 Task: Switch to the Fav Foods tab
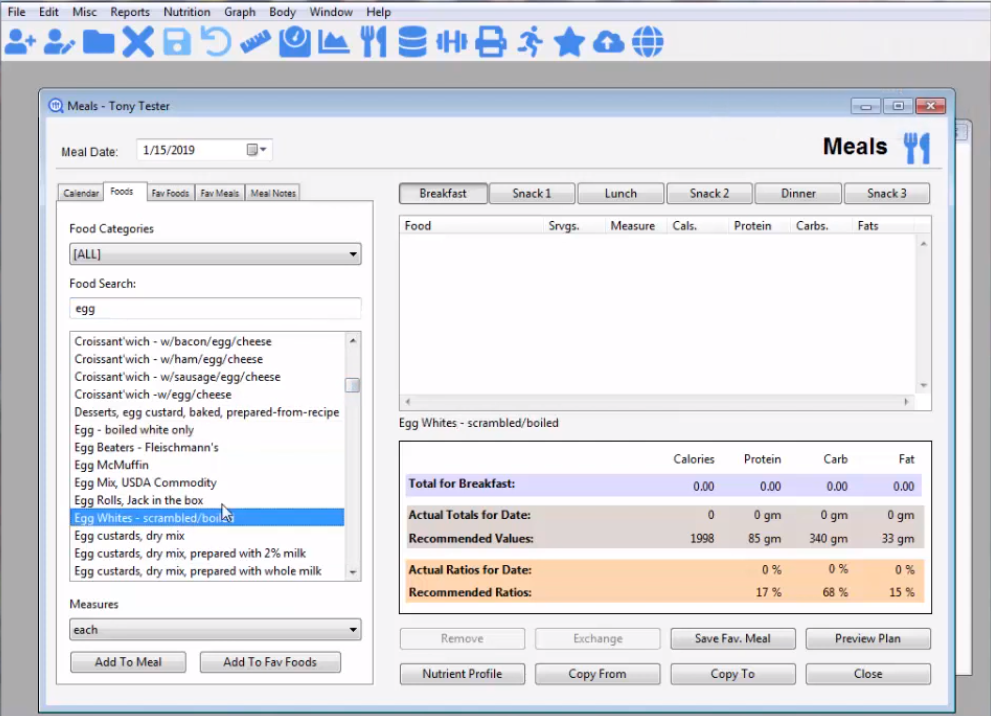click(x=170, y=193)
